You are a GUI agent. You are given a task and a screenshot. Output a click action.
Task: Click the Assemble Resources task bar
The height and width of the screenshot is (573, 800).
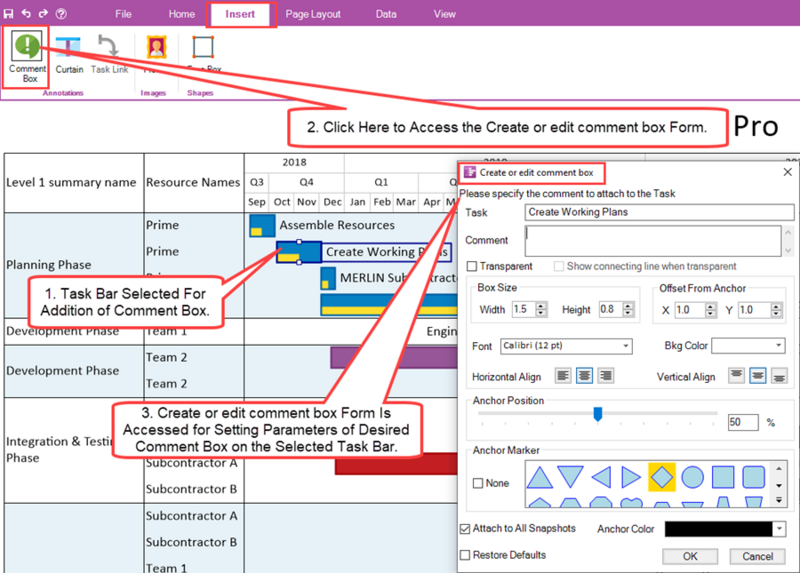262,226
